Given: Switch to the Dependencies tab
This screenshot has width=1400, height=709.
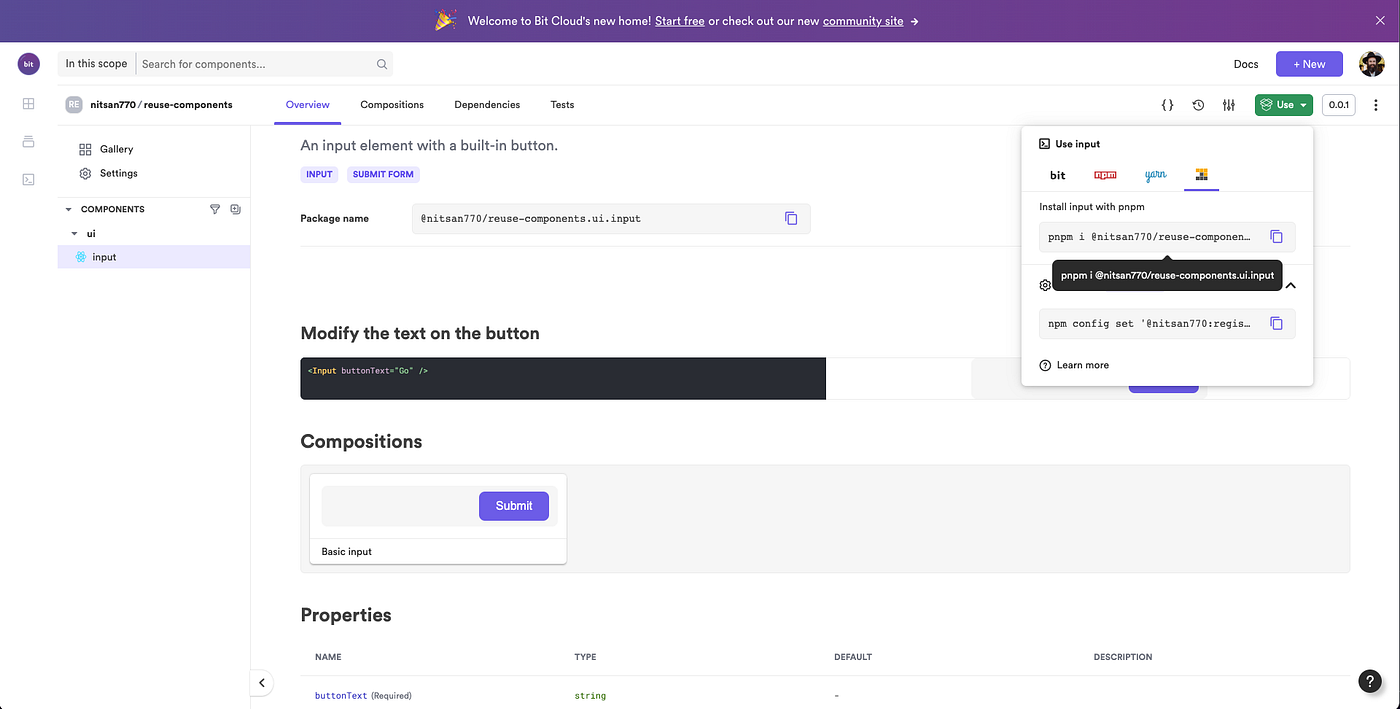Looking at the screenshot, I should pyautogui.click(x=487, y=105).
